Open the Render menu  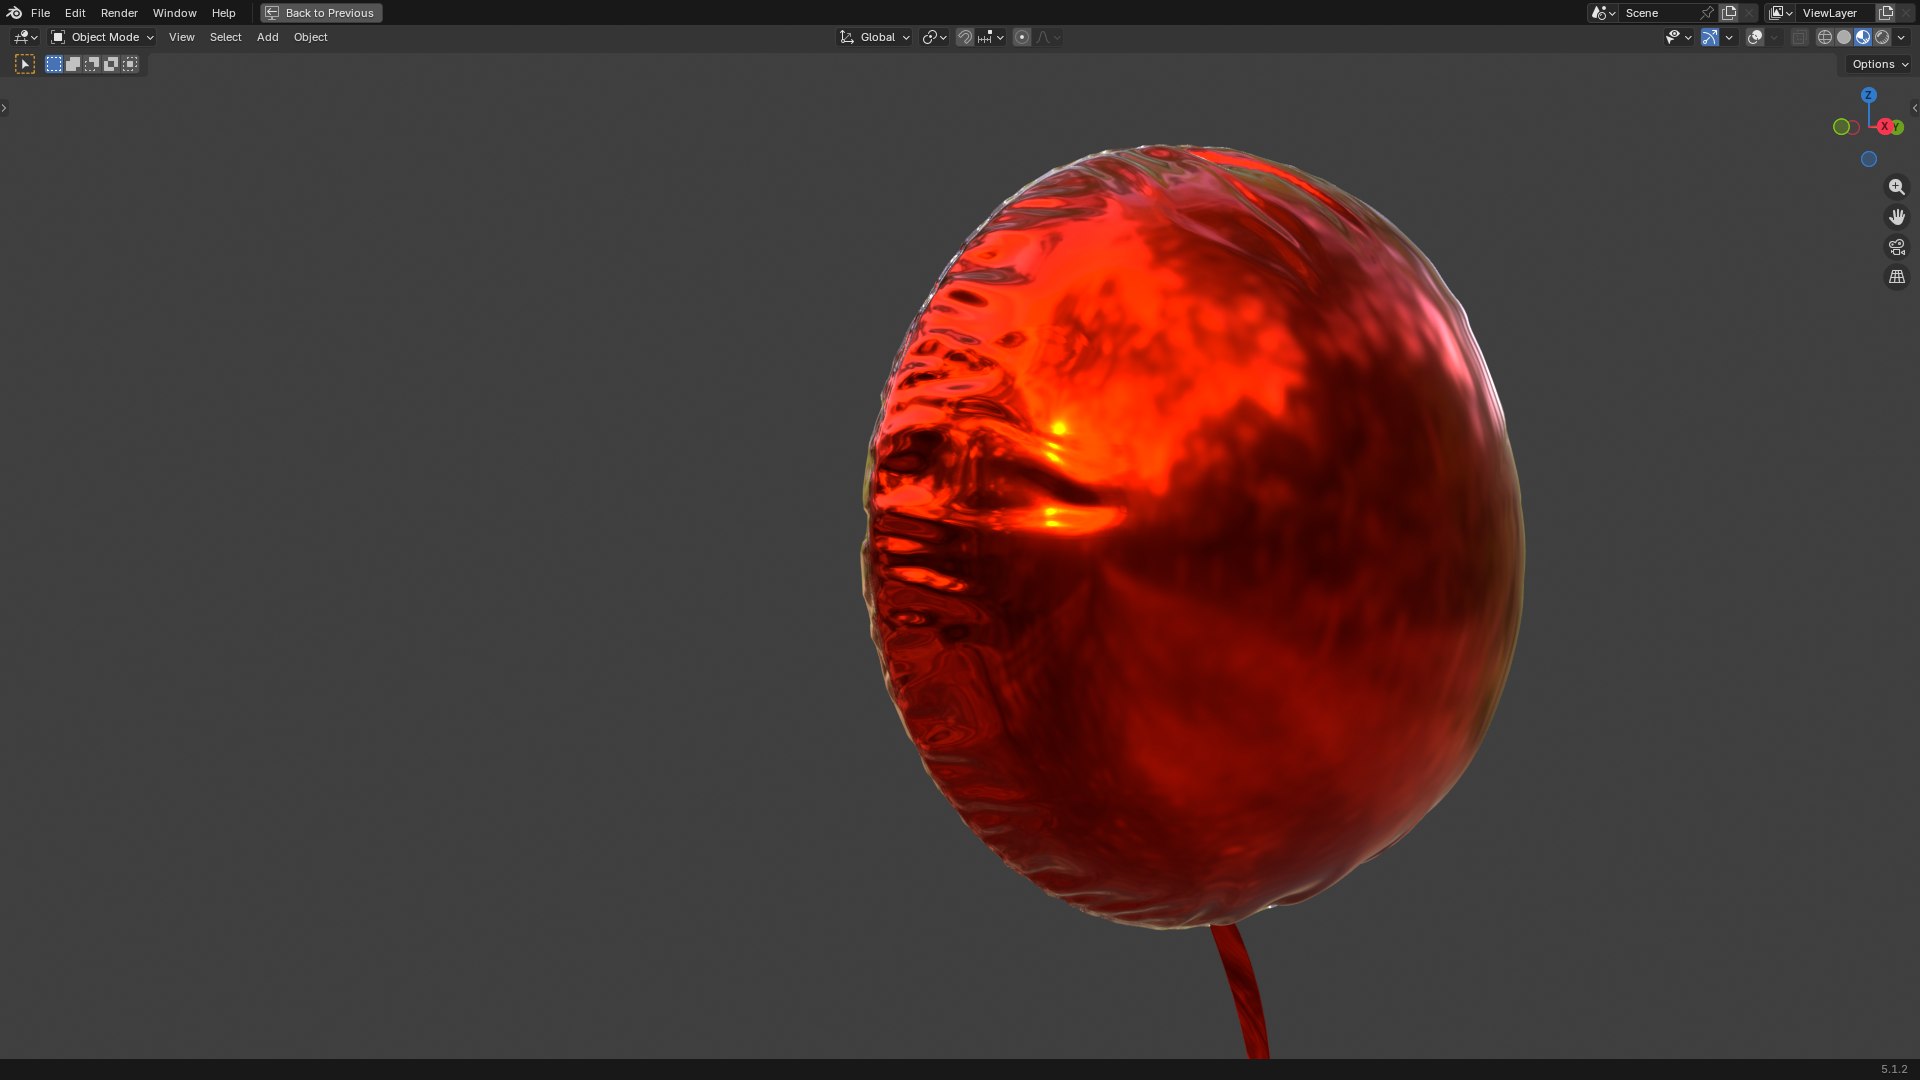[119, 13]
